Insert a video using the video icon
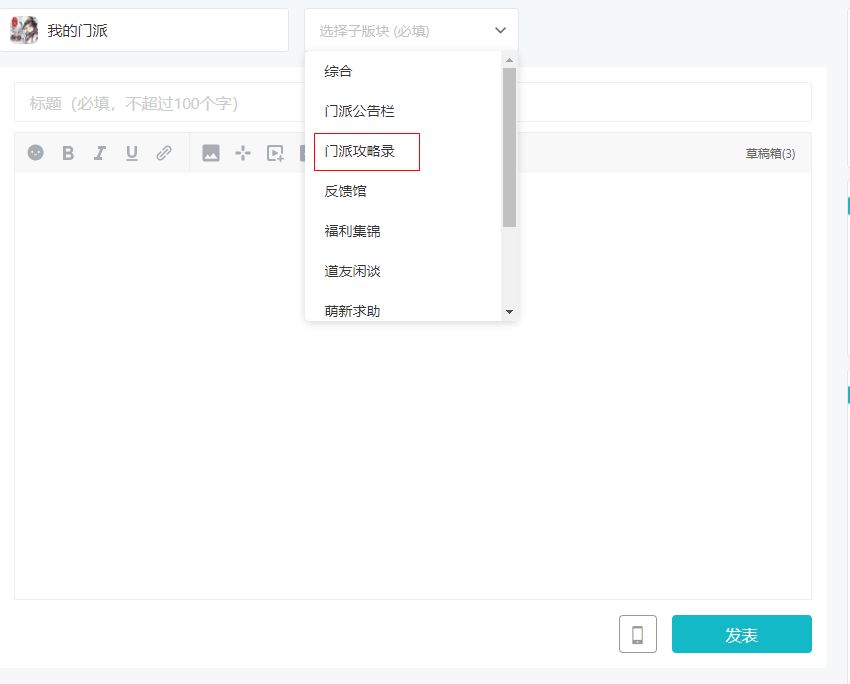 [x=275, y=153]
